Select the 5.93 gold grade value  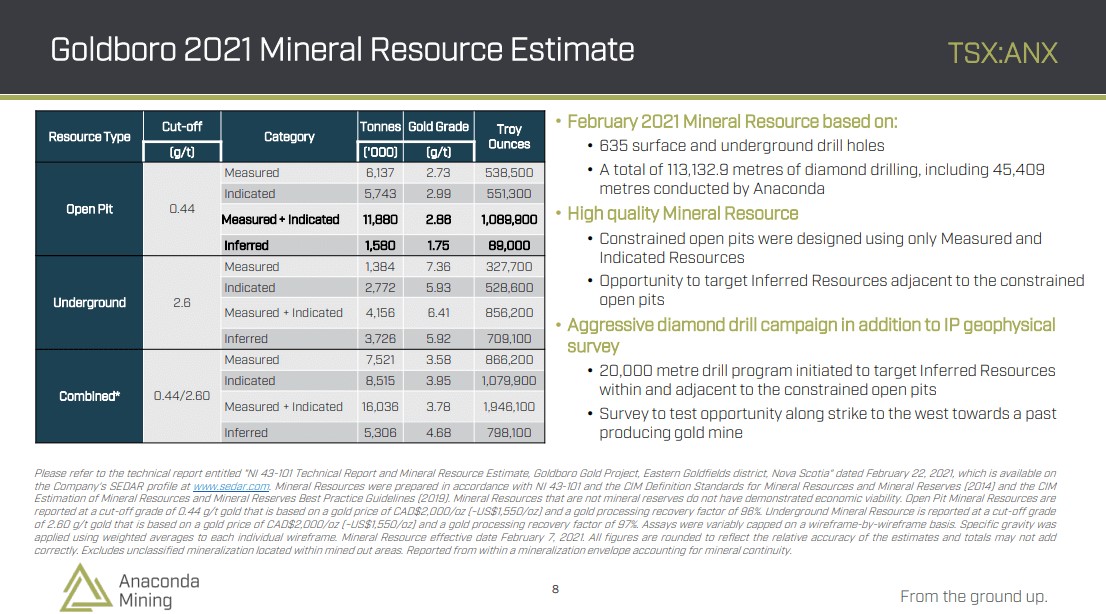(x=439, y=288)
